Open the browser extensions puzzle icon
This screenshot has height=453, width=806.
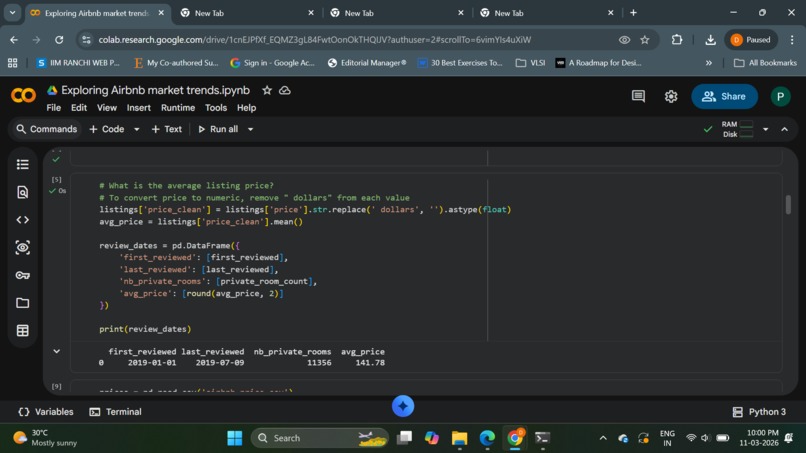click(677, 40)
